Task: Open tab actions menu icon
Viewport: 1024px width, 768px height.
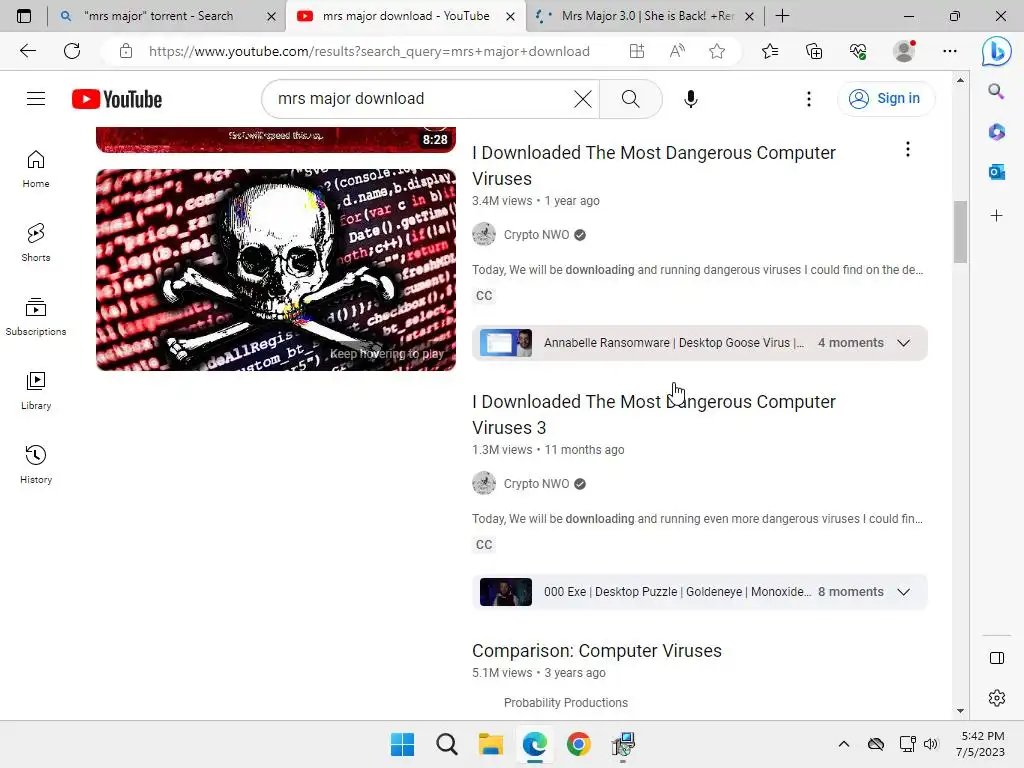Action: (x=24, y=16)
